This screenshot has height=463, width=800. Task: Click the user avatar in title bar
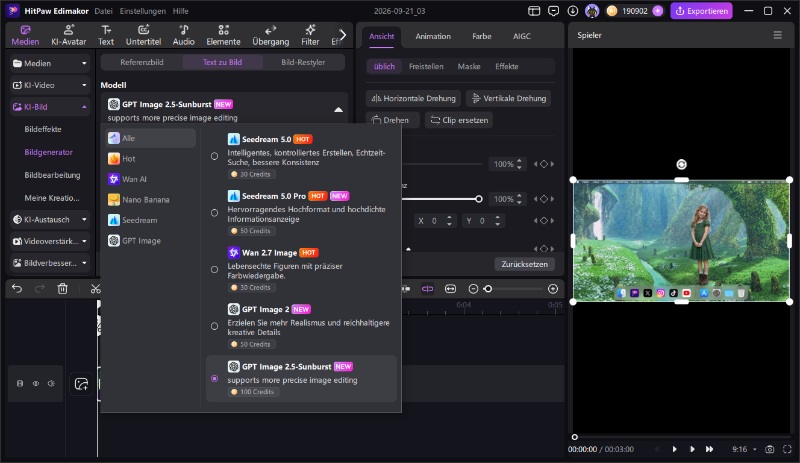tap(592, 11)
